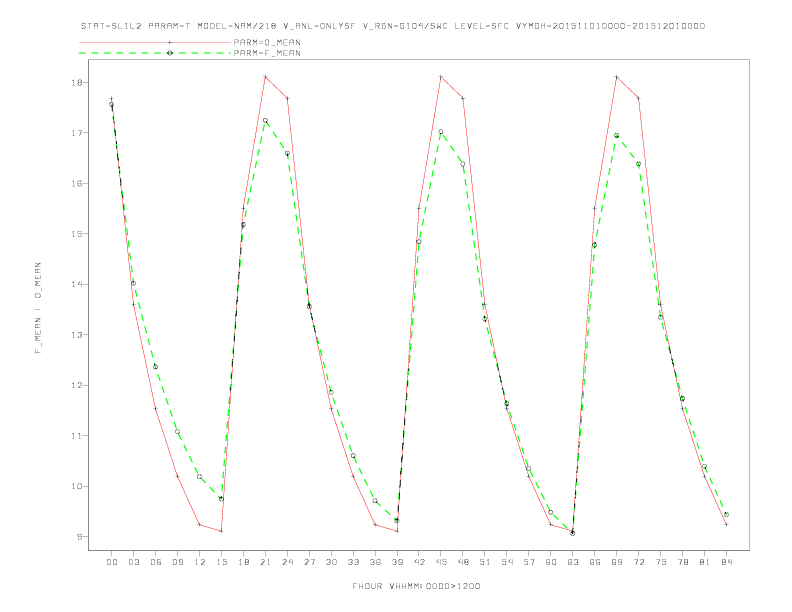Click x-axis tick label 21
The width and height of the screenshot is (792, 612).
265,562
